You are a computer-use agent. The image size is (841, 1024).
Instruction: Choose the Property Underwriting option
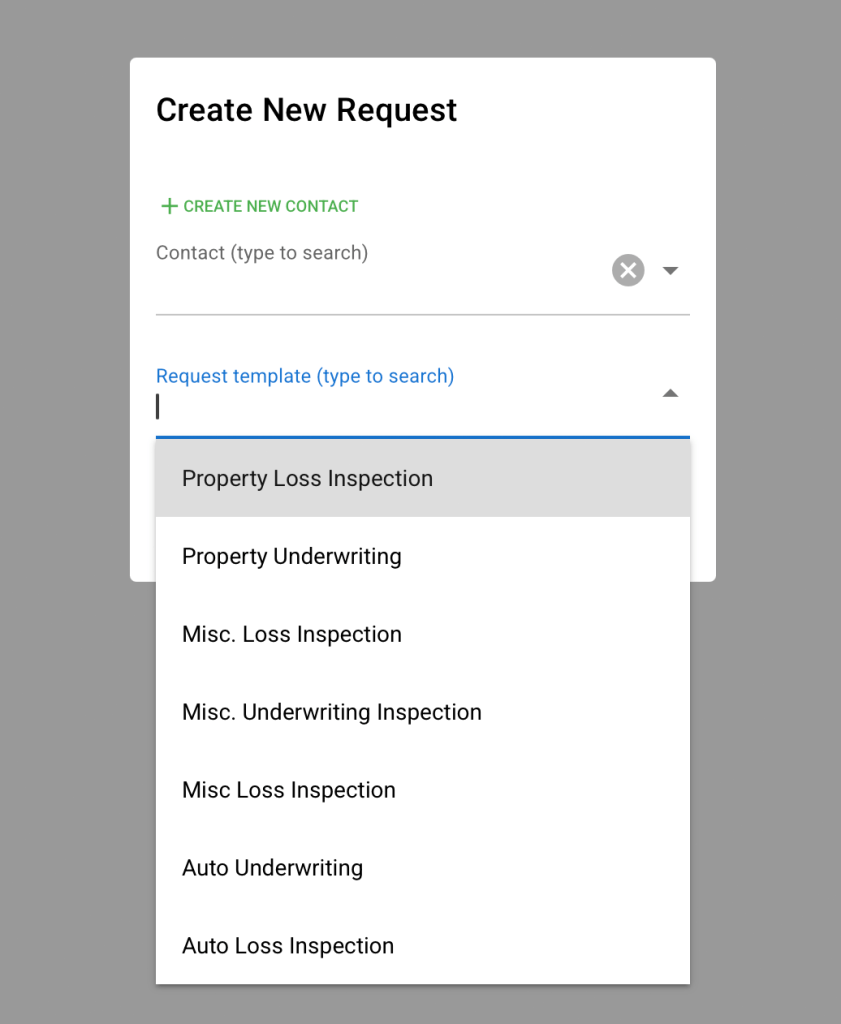click(x=292, y=557)
